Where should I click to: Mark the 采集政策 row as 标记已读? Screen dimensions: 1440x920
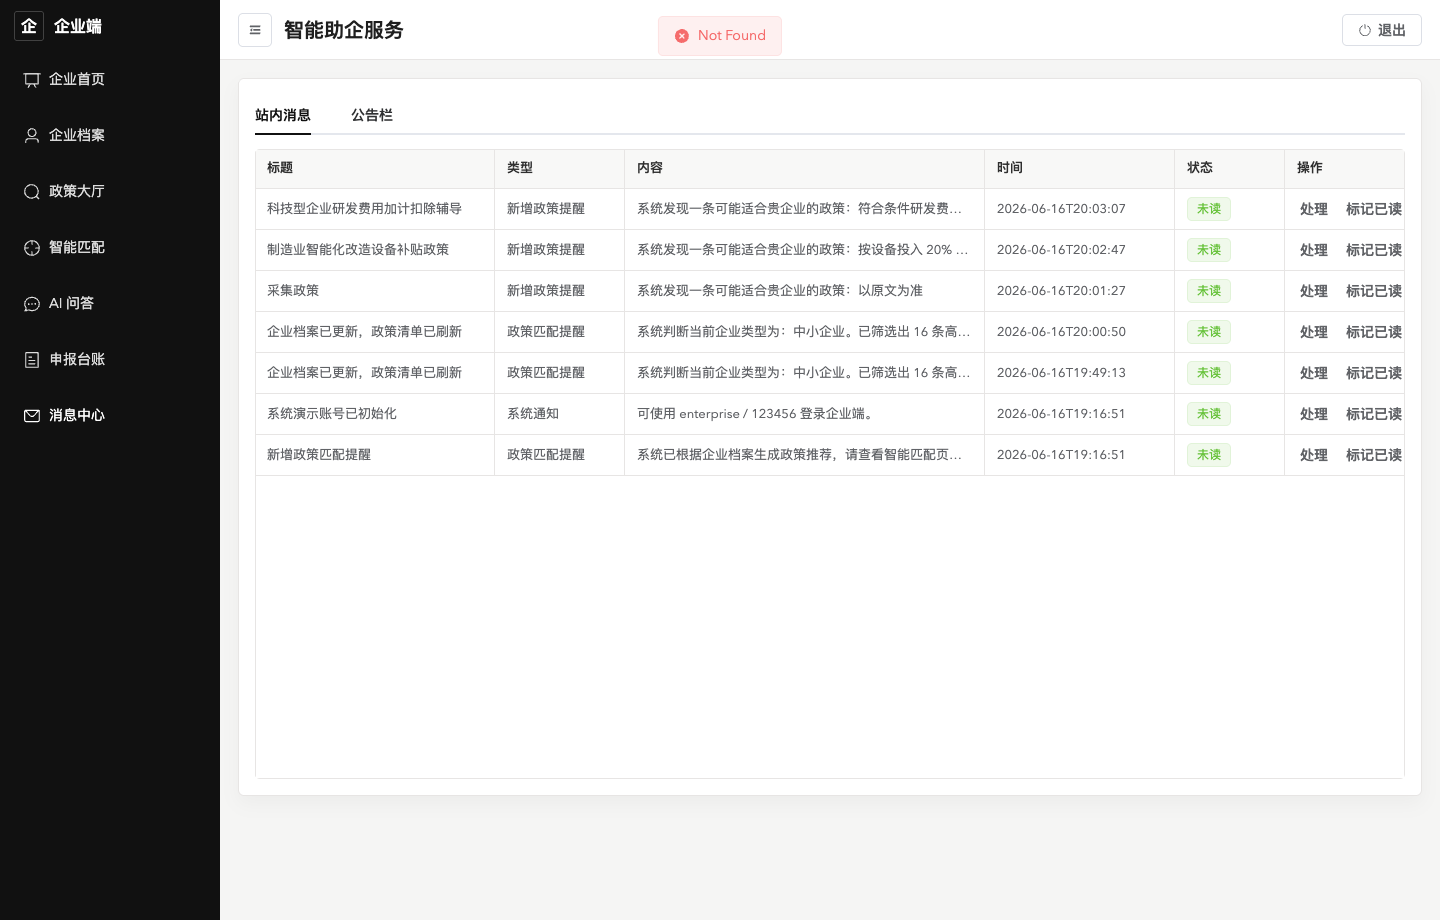point(1374,291)
